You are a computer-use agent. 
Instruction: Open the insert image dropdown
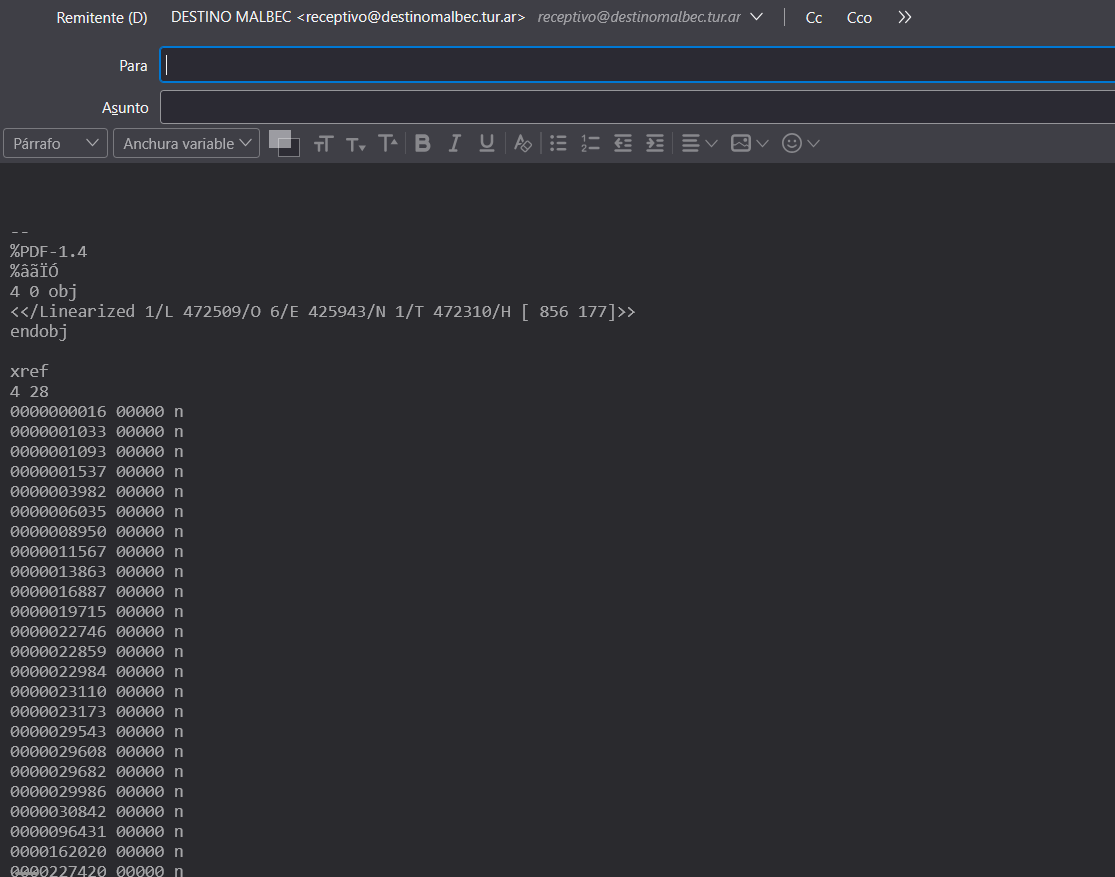[749, 143]
